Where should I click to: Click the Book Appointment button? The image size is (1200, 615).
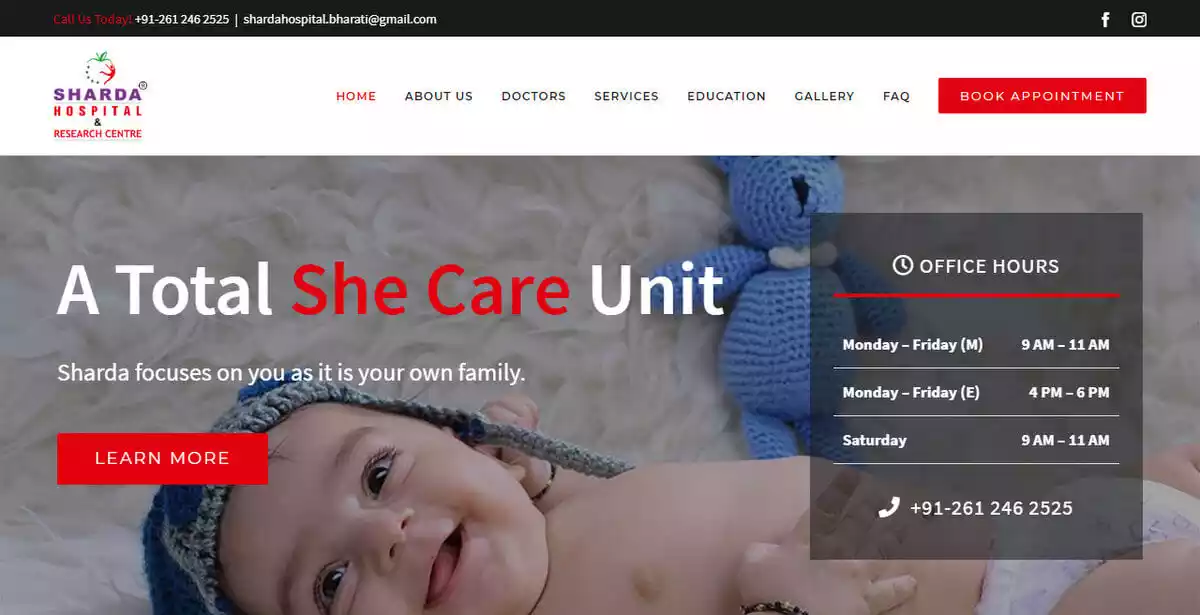(1042, 96)
